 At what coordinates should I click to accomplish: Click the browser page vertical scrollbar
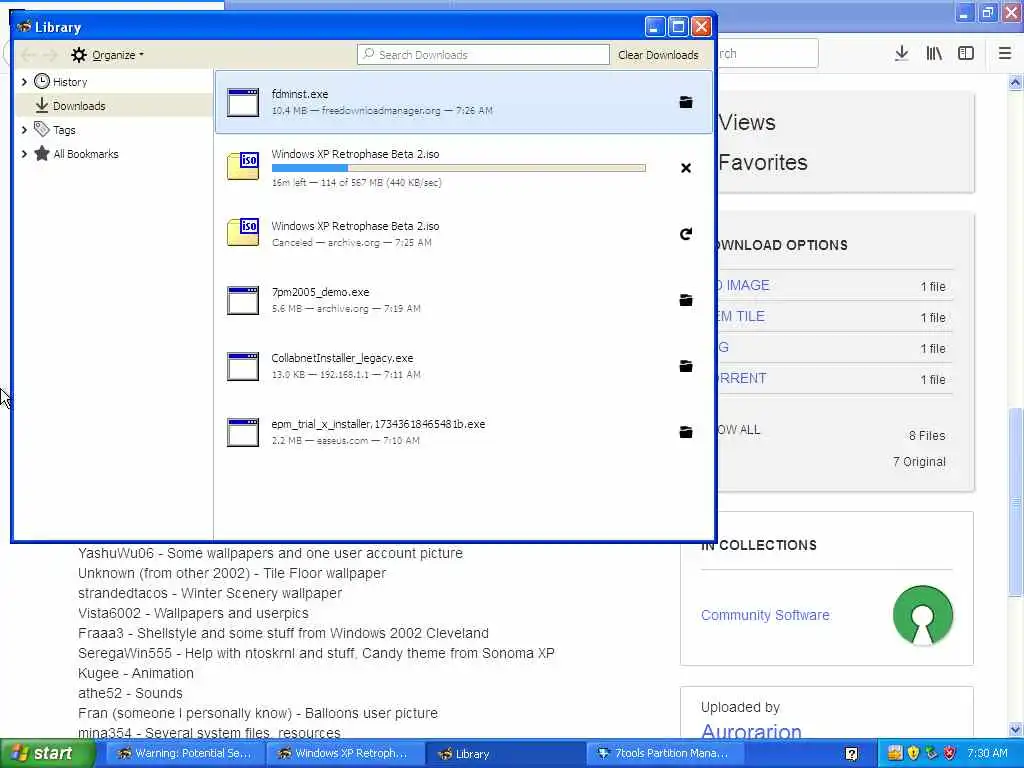click(x=1016, y=502)
